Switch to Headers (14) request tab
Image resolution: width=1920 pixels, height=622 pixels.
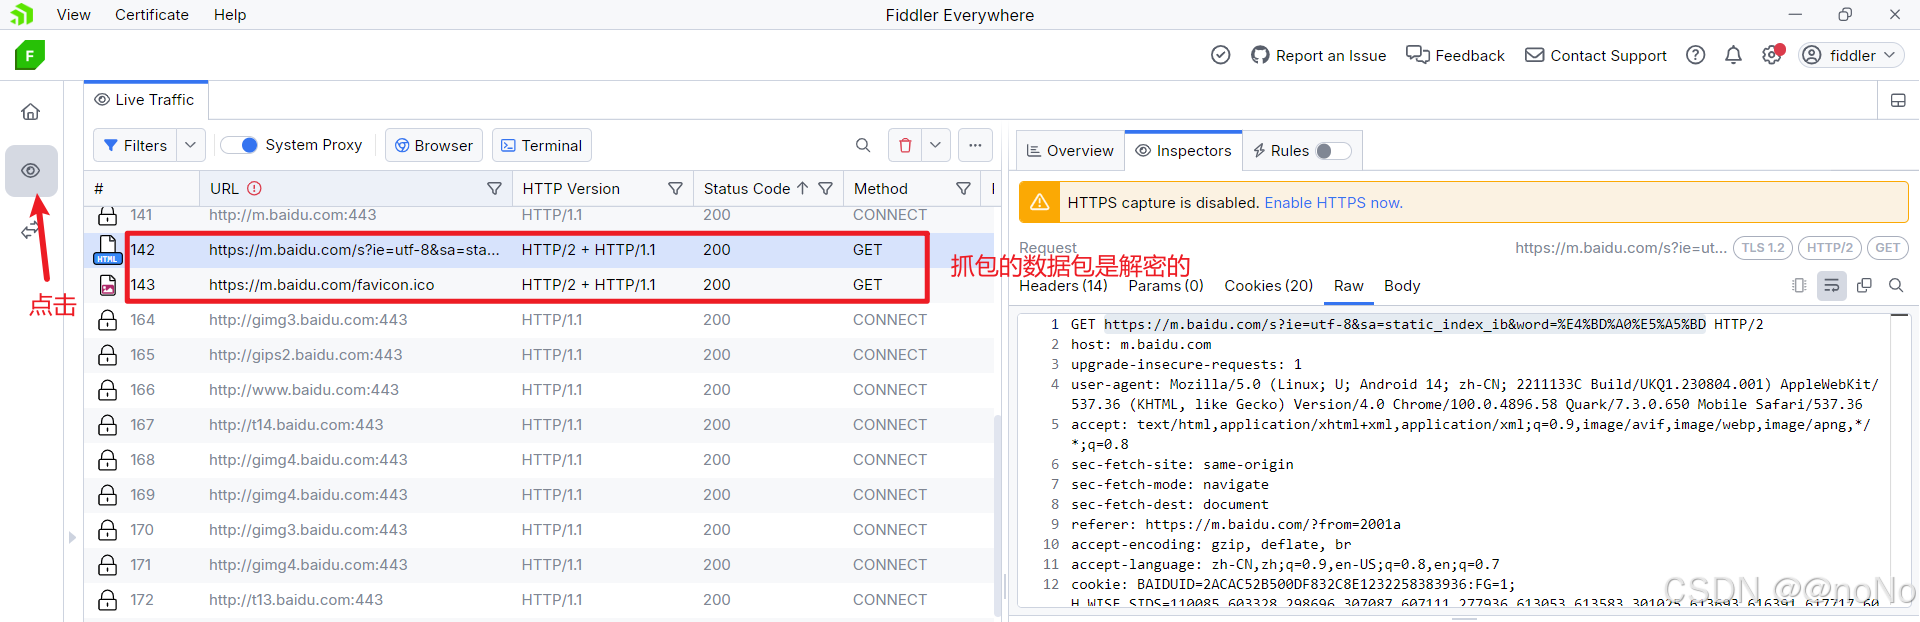point(1063,286)
